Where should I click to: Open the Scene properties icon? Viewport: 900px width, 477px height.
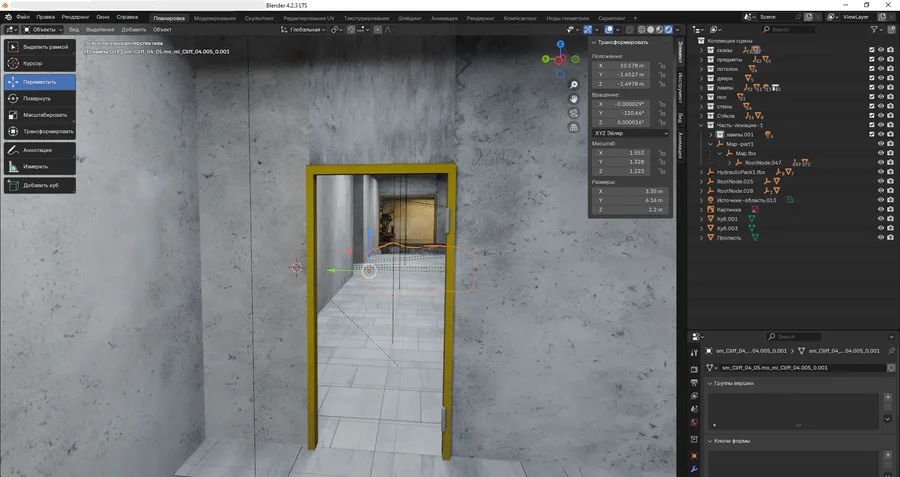694,409
